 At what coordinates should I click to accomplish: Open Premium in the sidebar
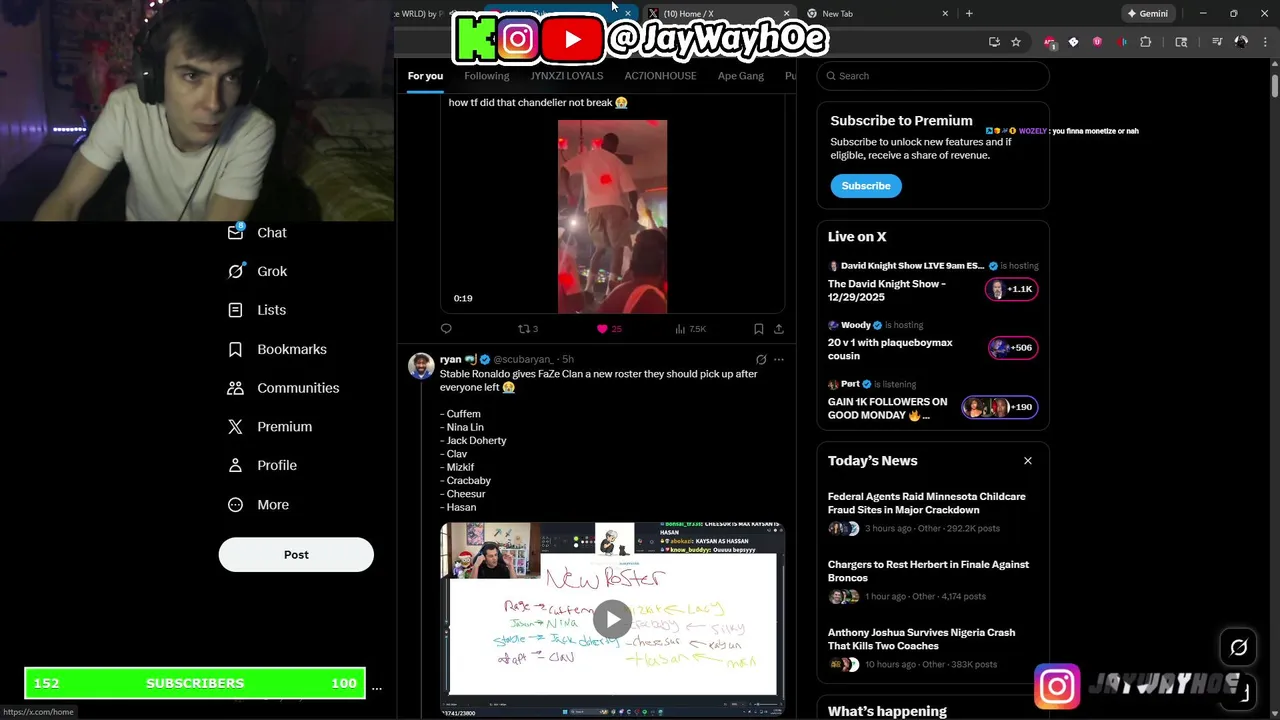pyautogui.click(x=269, y=426)
